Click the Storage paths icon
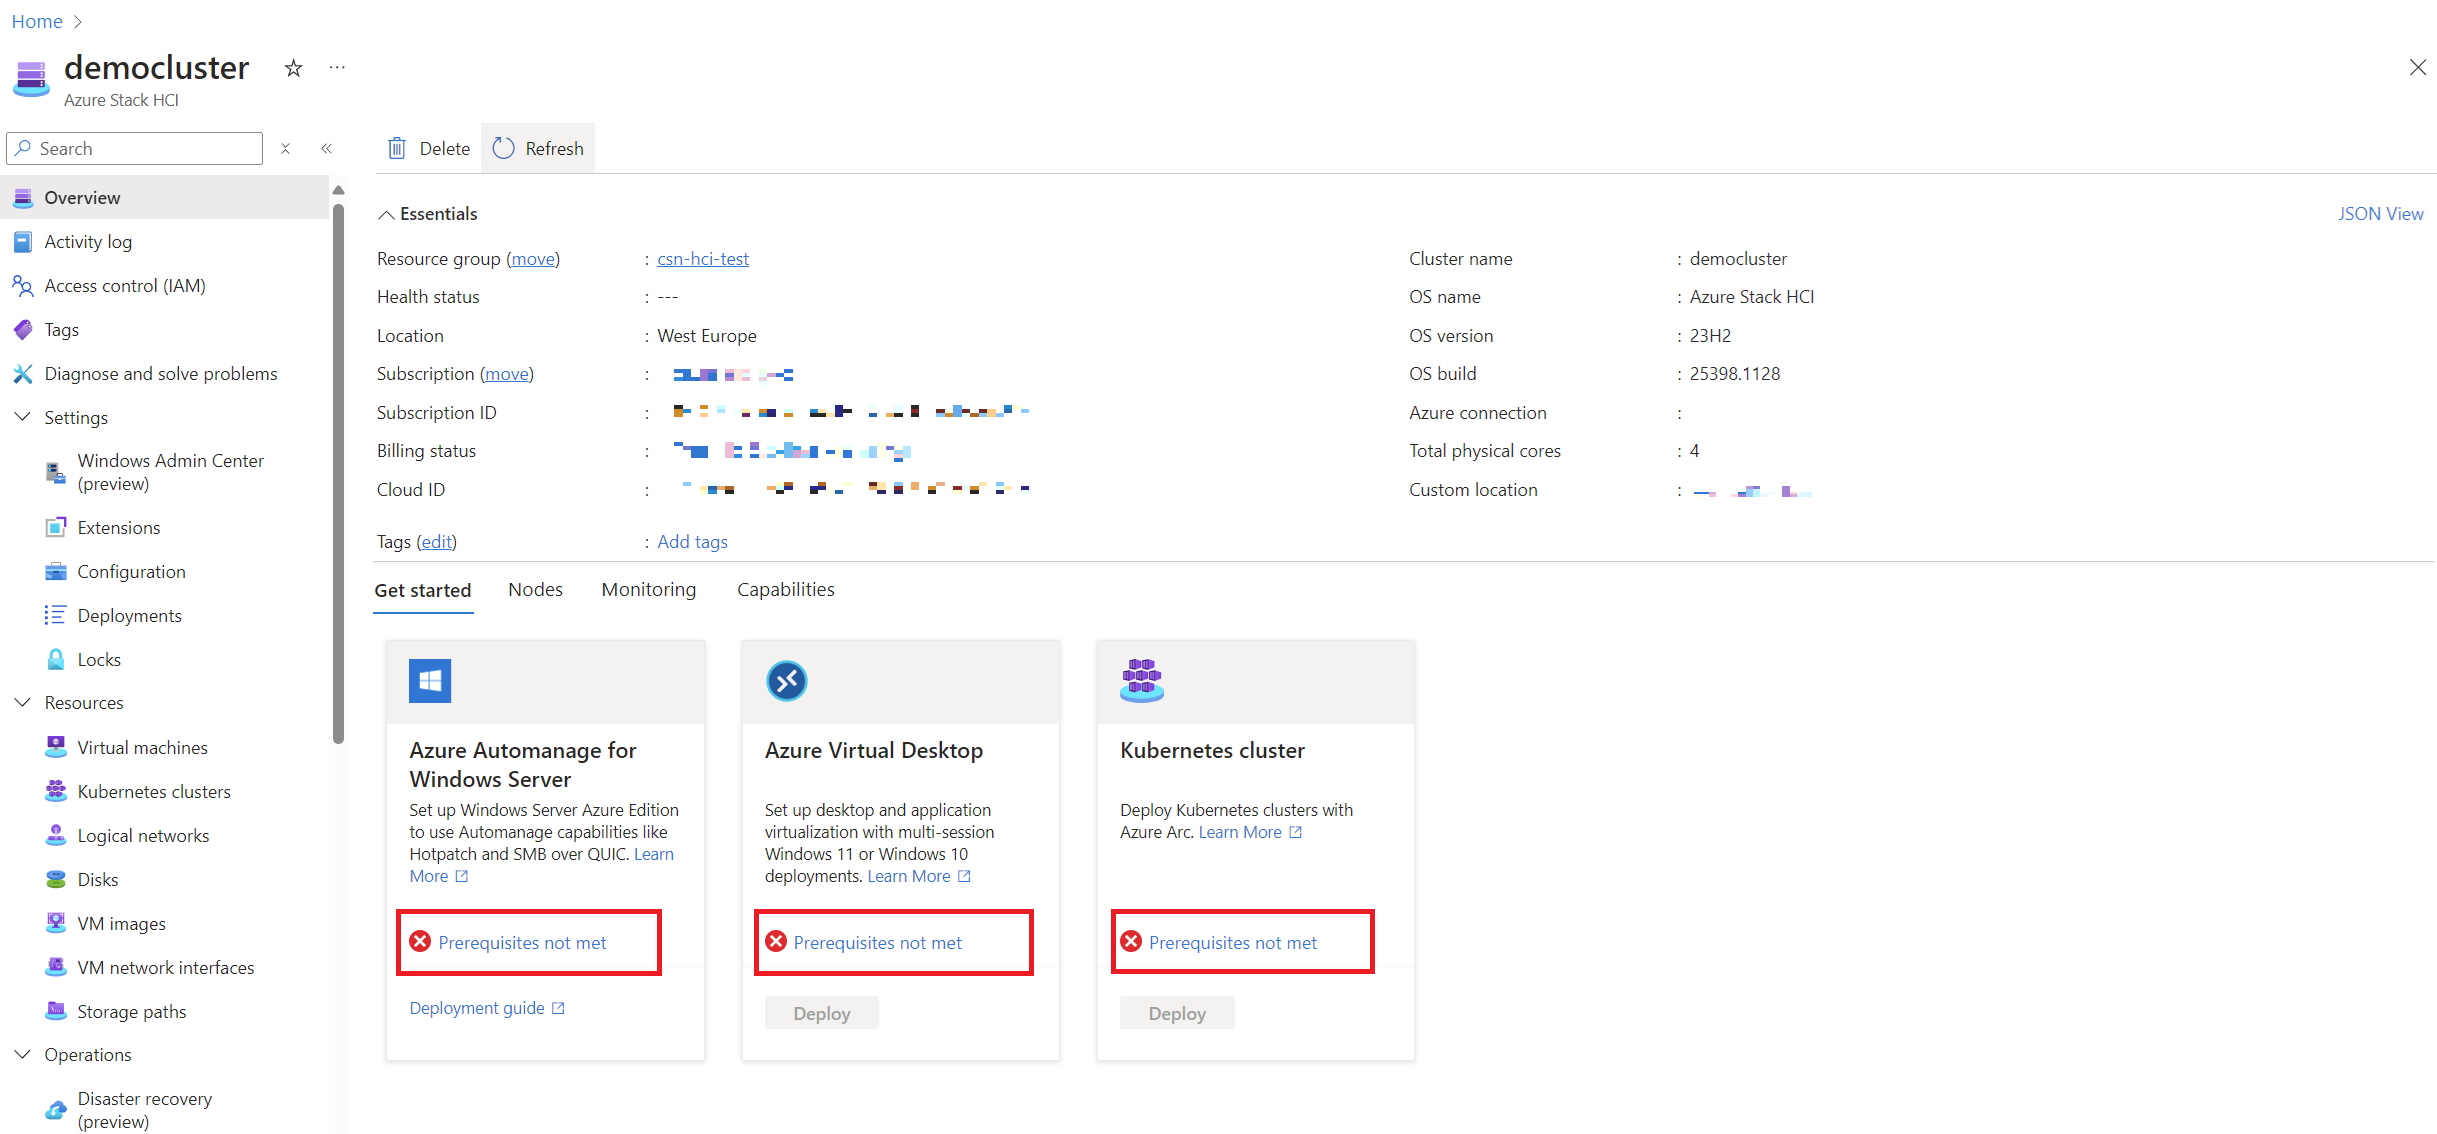The width and height of the screenshot is (2437, 1134). coord(56,1012)
